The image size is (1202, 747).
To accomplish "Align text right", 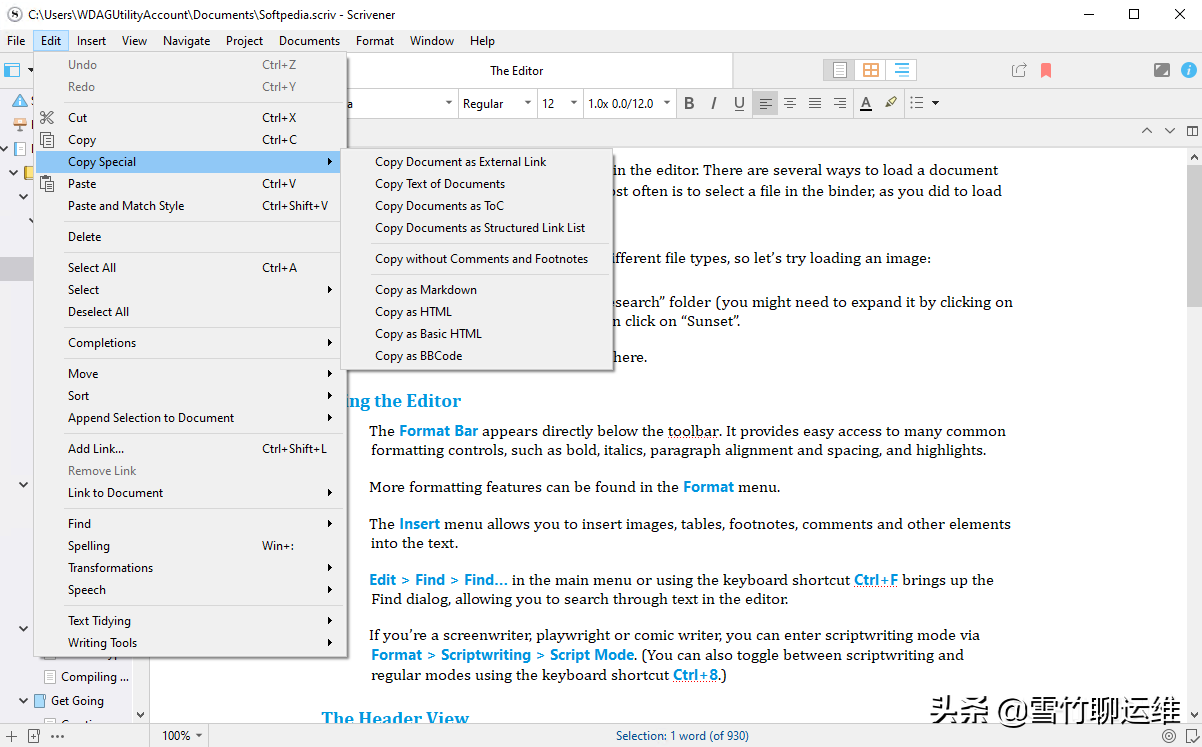I will click(x=840, y=103).
